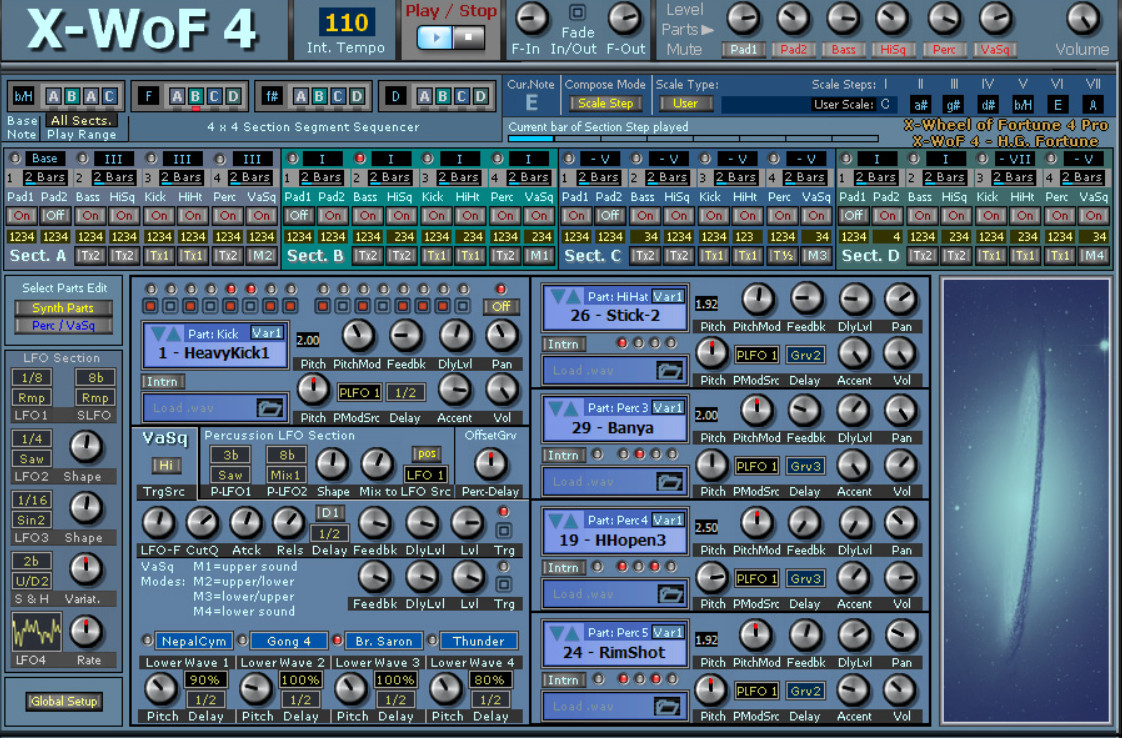Image resolution: width=1122 pixels, height=738 pixels.
Task: Step Kick part sound down with arrow
Action: tap(158, 334)
